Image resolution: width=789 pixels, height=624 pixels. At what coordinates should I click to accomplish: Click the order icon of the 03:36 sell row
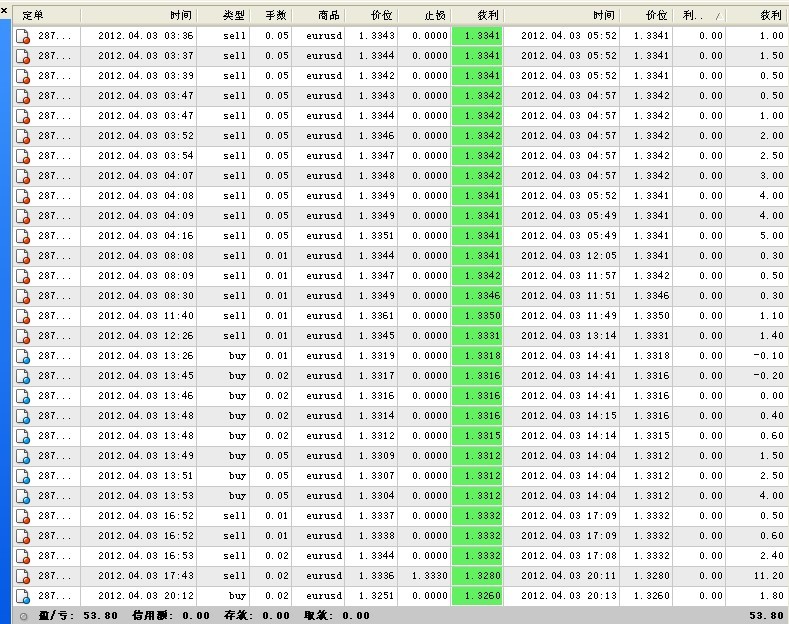(x=23, y=36)
